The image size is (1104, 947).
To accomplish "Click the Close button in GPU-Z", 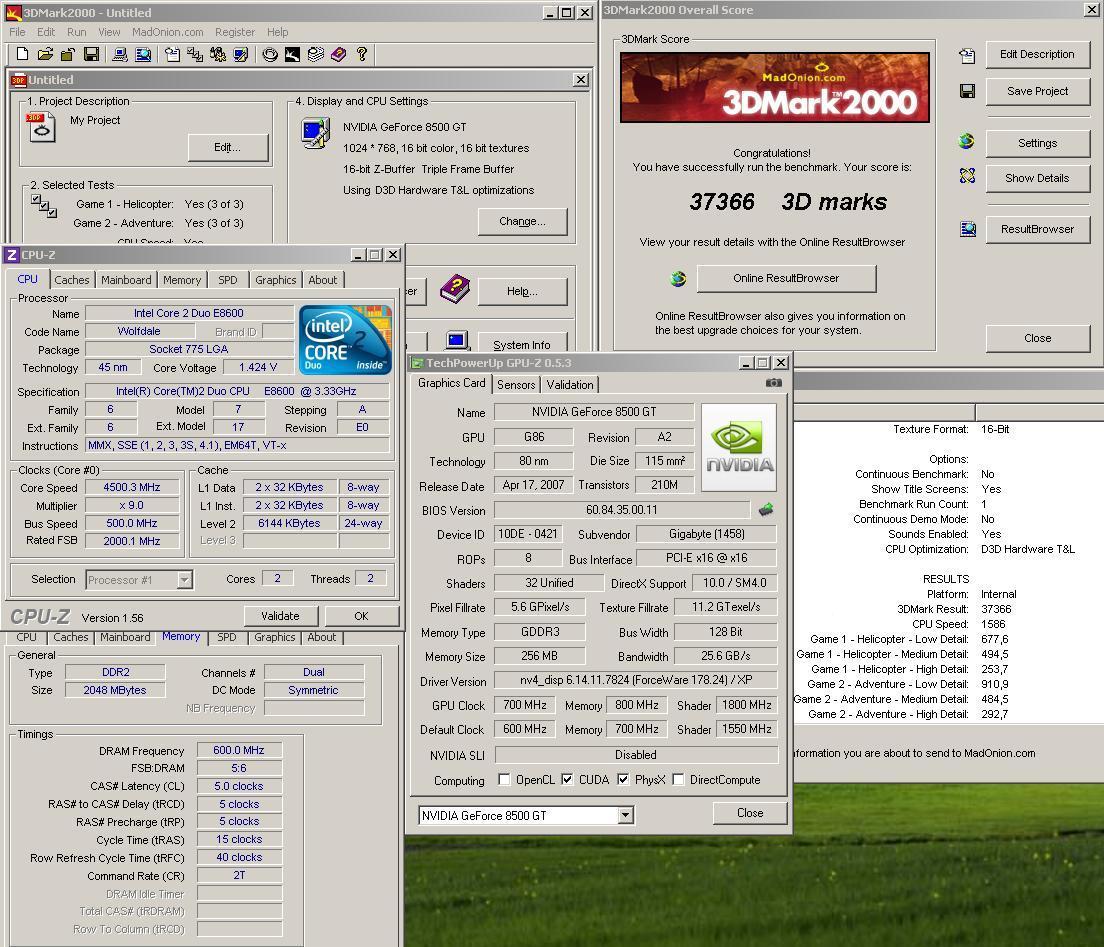I will (x=750, y=813).
